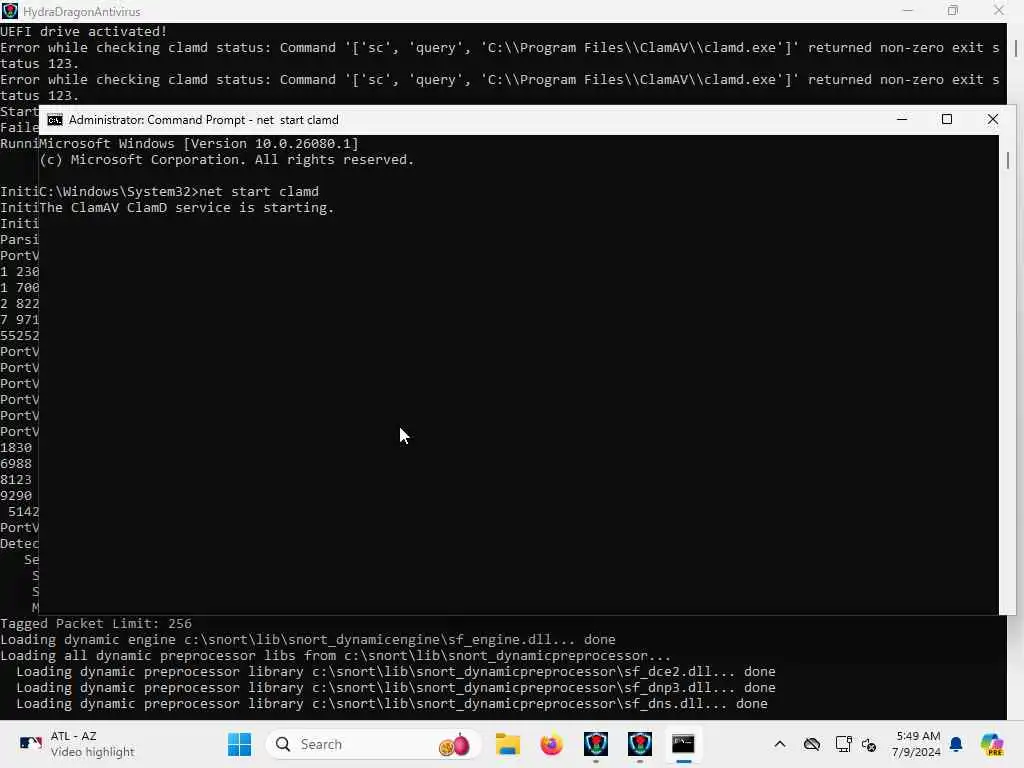Minimize the Command Prompt window
1024x768 pixels.
tap(902, 120)
